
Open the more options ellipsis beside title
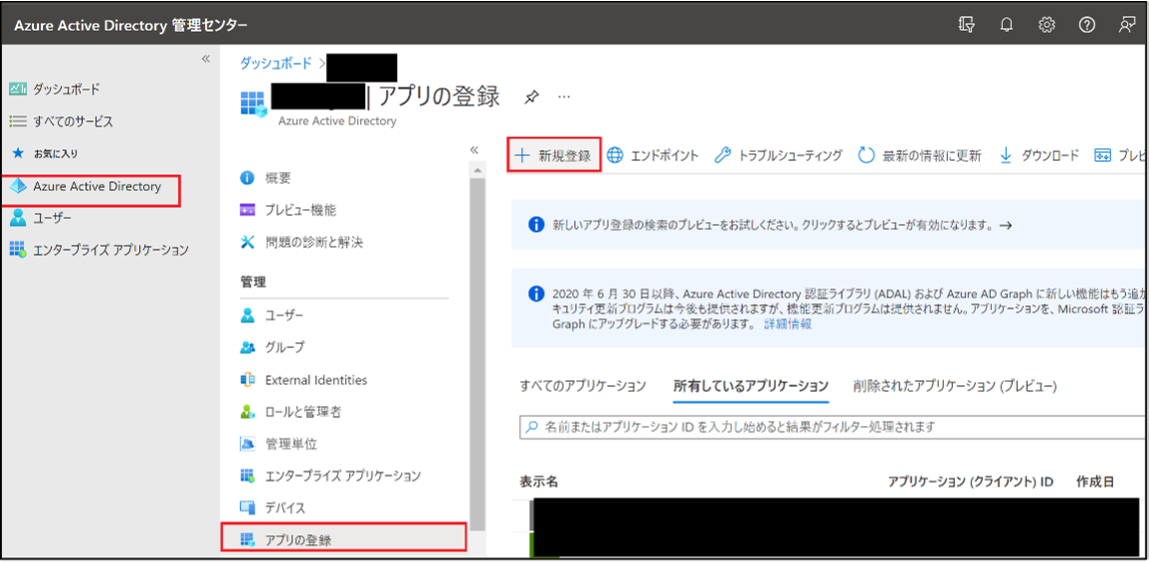(564, 97)
